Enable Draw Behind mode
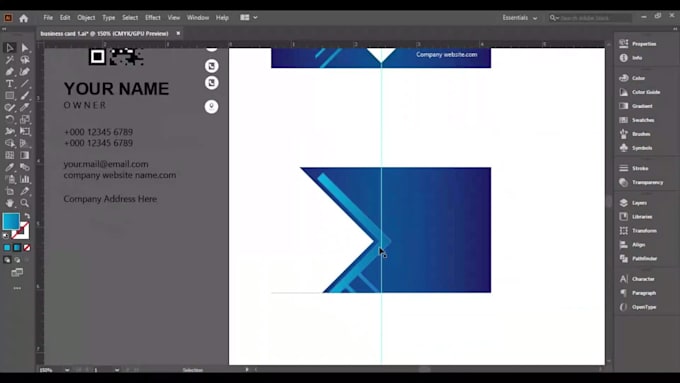The height and width of the screenshot is (383, 680). 17,260
